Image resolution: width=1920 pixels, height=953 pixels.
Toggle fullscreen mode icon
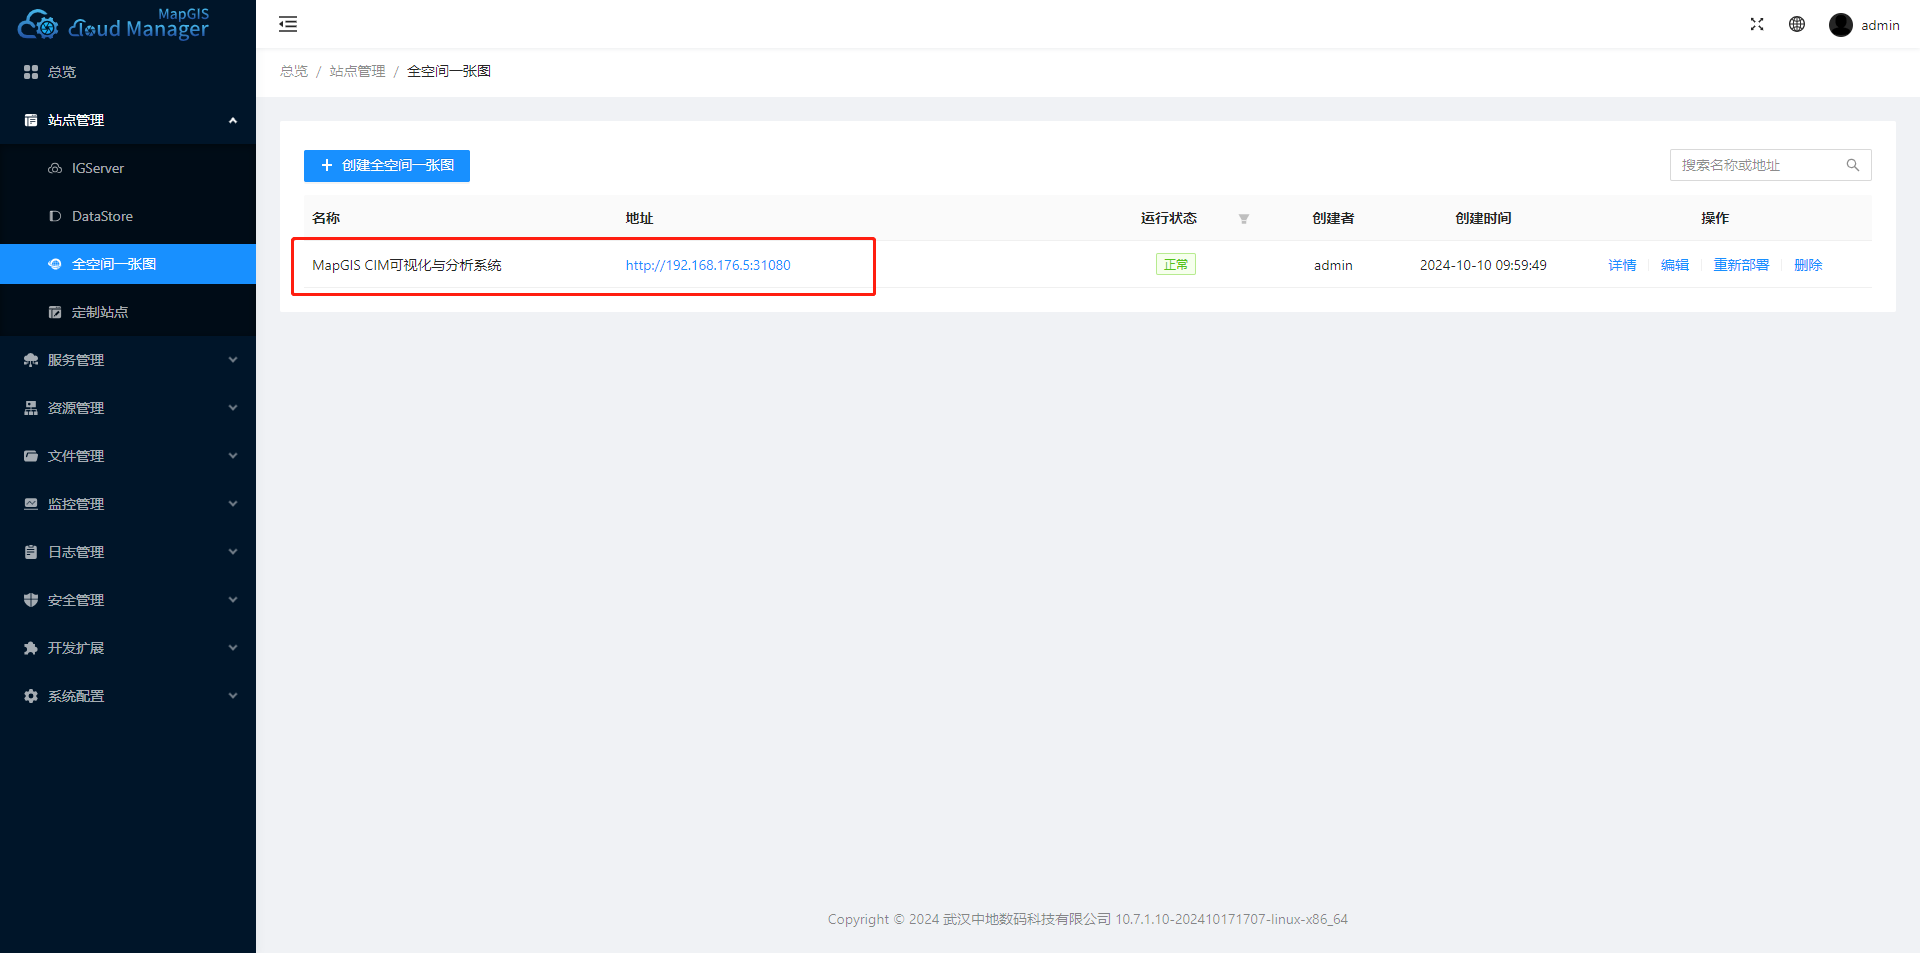pos(1757,24)
